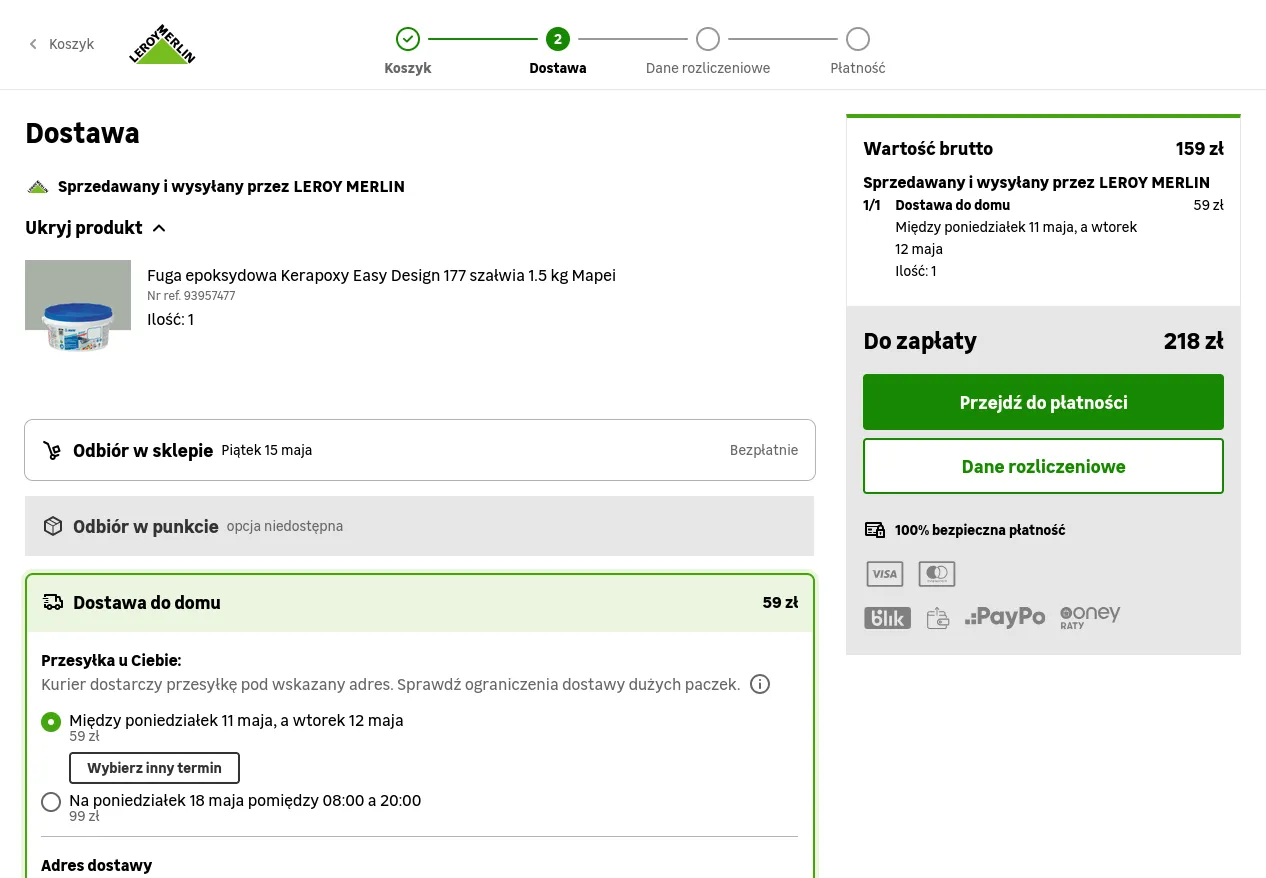Click the Dostawa do domu truck icon
Viewport: 1266px width, 878px height.
tap(52, 602)
